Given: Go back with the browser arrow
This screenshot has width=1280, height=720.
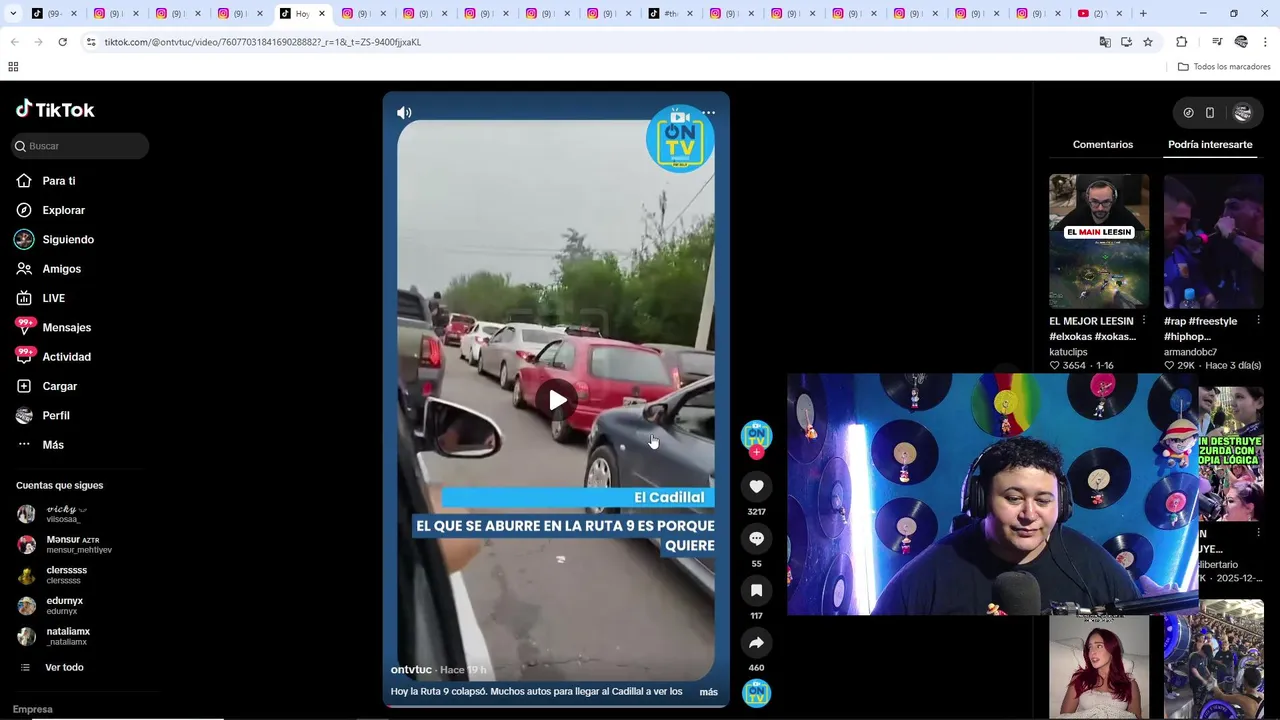Looking at the screenshot, I should [x=14, y=42].
